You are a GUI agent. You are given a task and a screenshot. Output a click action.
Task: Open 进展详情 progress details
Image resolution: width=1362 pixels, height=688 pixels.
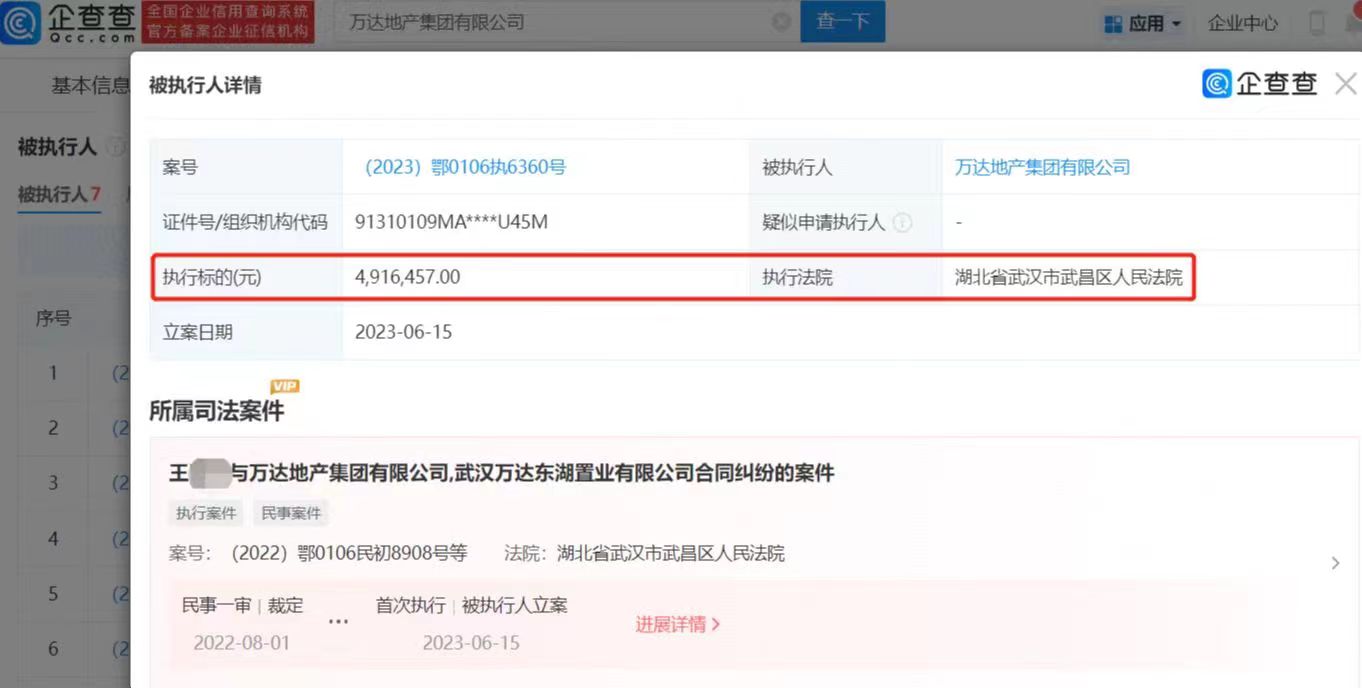[x=677, y=625]
